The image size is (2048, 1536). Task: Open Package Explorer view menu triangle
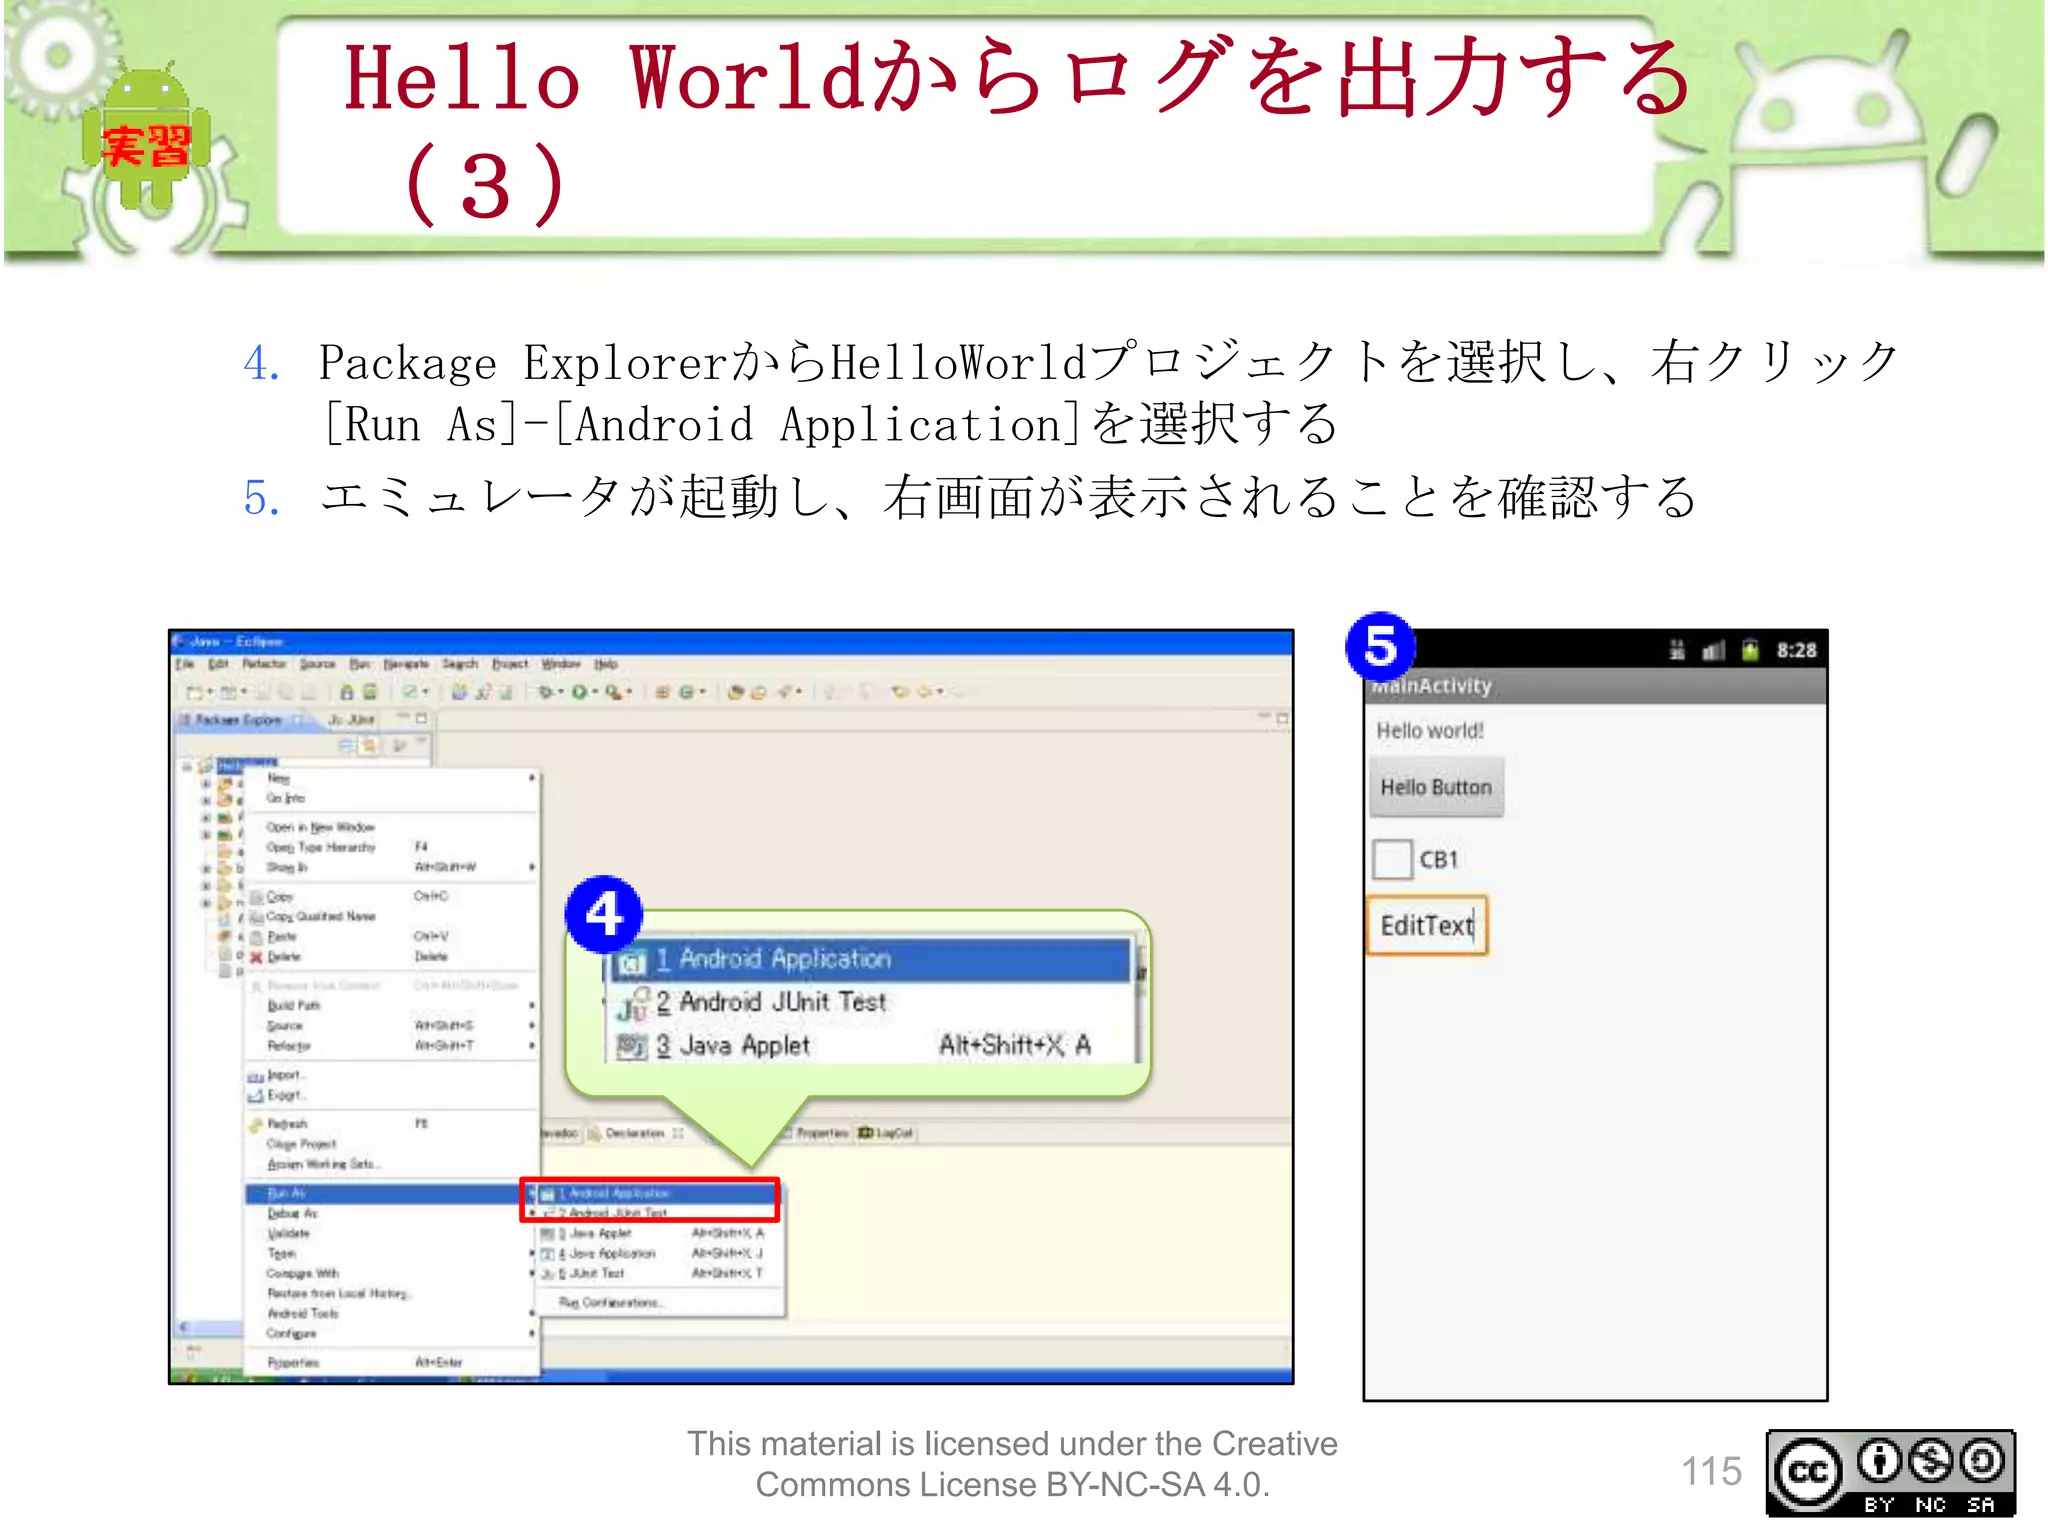(x=422, y=741)
